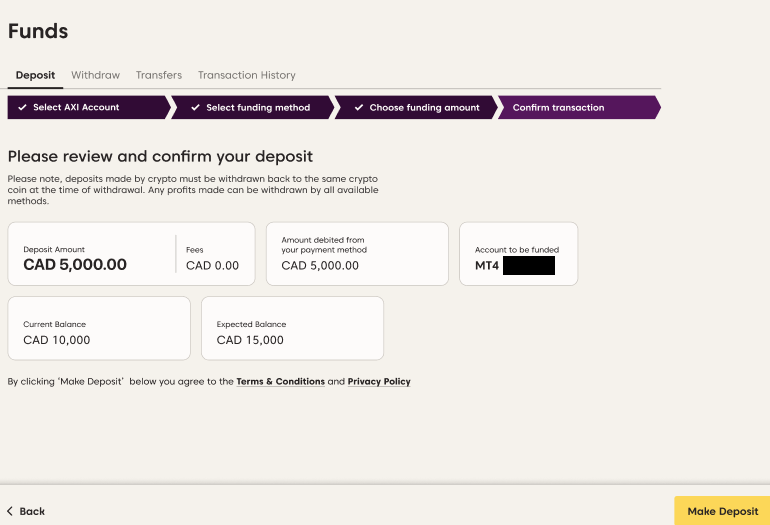770x525 pixels.
Task: Select the Amount debited from payment method card
Action: click(357, 254)
